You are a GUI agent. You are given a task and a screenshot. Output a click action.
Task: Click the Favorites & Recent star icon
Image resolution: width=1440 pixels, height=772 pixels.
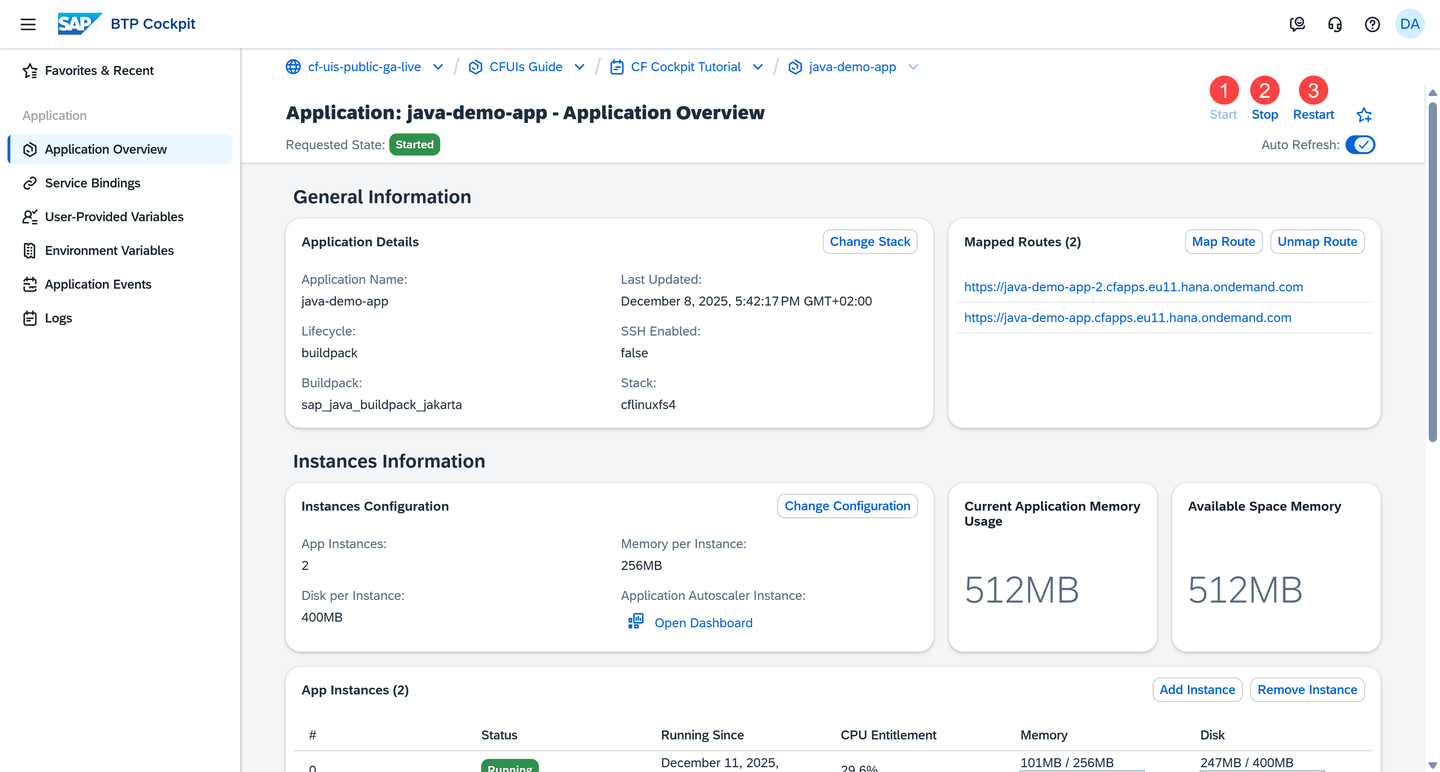pyautogui.click(x=30, y=71)
